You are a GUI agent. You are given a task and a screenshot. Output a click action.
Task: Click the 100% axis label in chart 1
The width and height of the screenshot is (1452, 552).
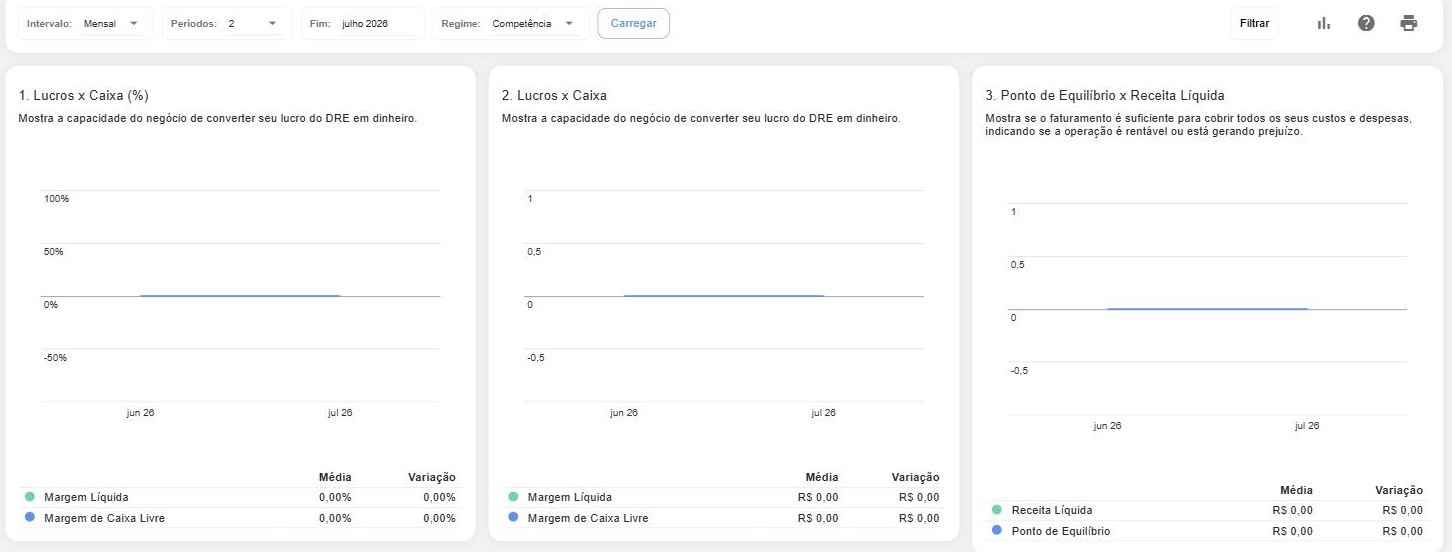tap(56, 199)
